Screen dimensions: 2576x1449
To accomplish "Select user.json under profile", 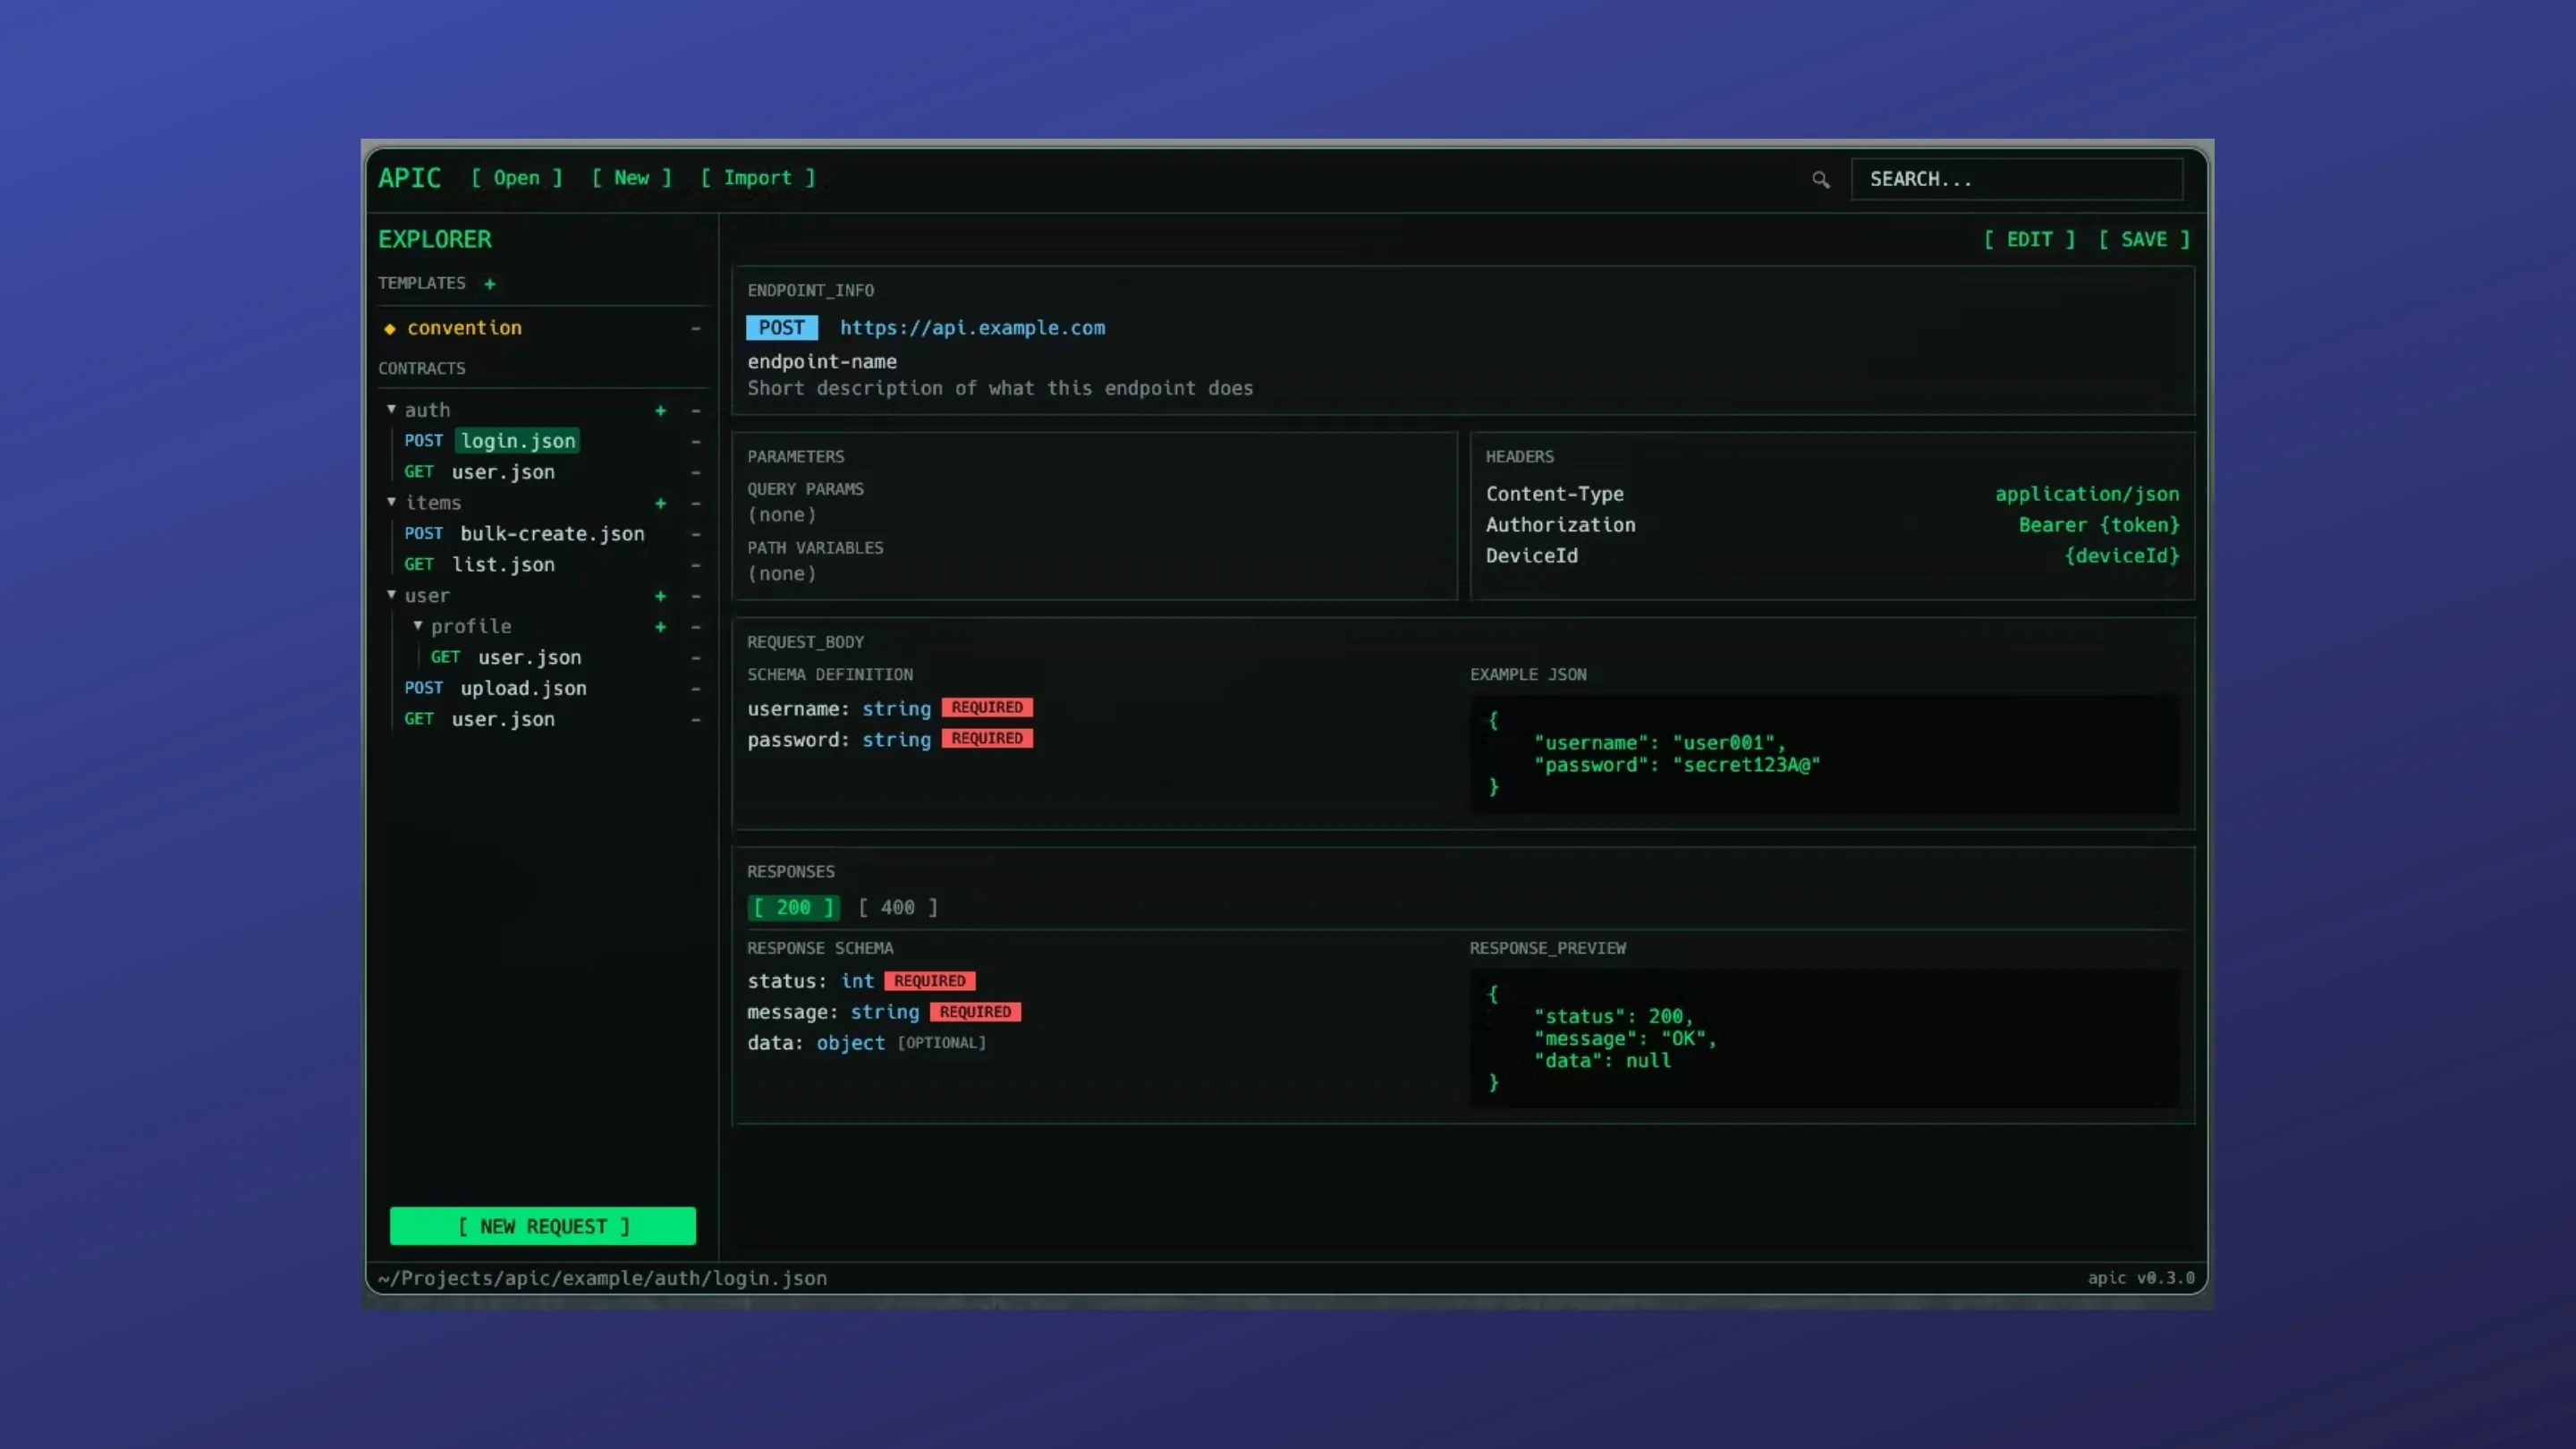I will point(529,658).
